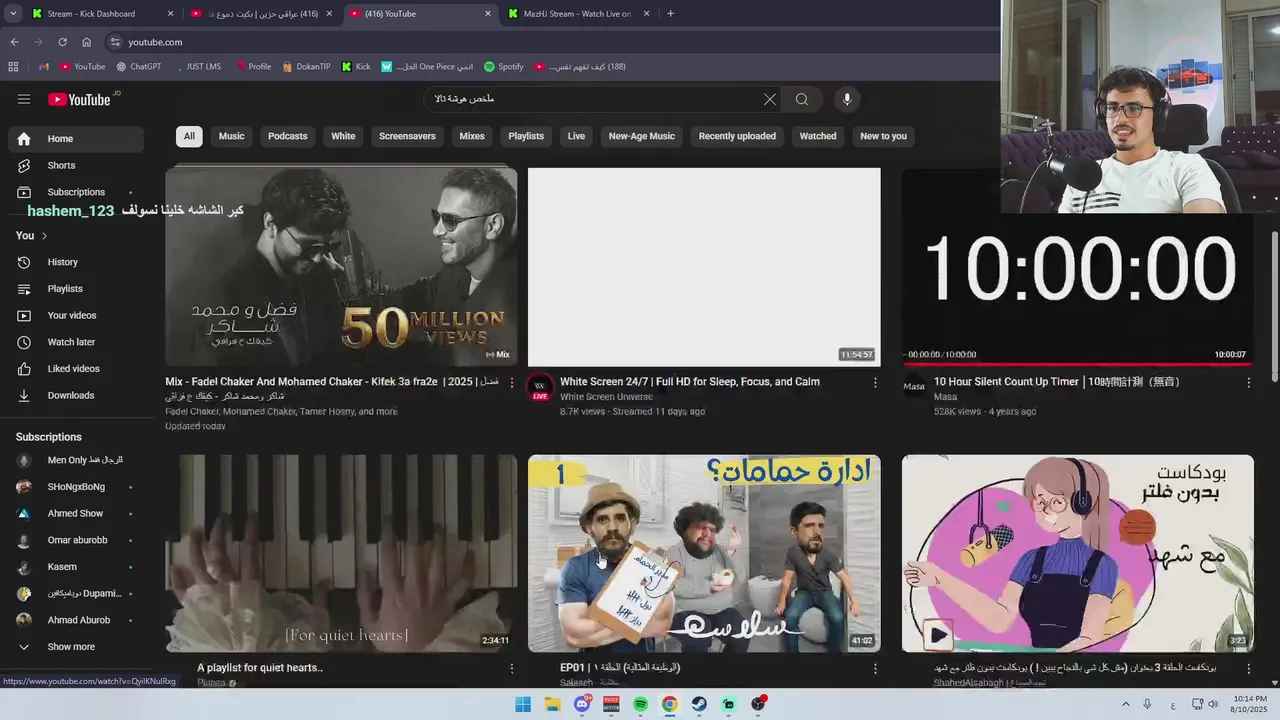Viewport: 1280px width, 720px height.
Task: Open the ChatGPT bookmark
Action: click(138, 67)
